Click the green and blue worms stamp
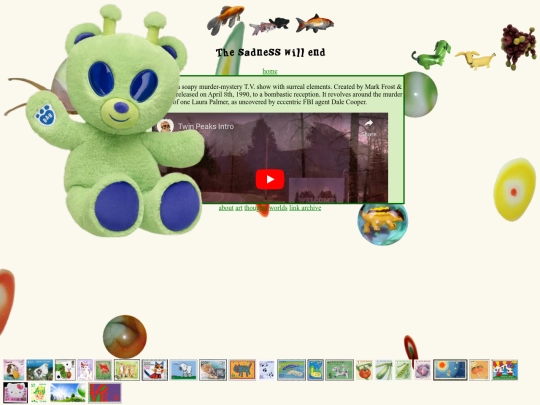The height and width of the screenshot is (405, 540). (x=291, y=370)
